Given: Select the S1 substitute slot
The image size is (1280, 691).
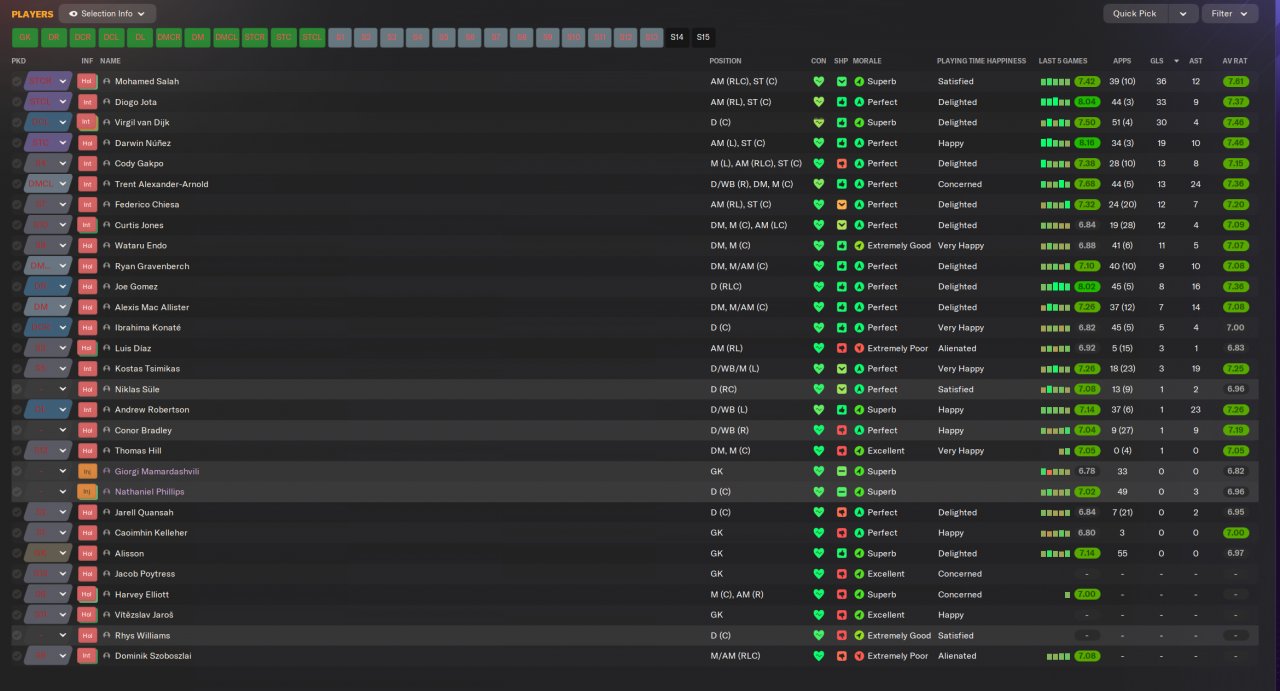Looking at the screenshot, I should (340, 37).
